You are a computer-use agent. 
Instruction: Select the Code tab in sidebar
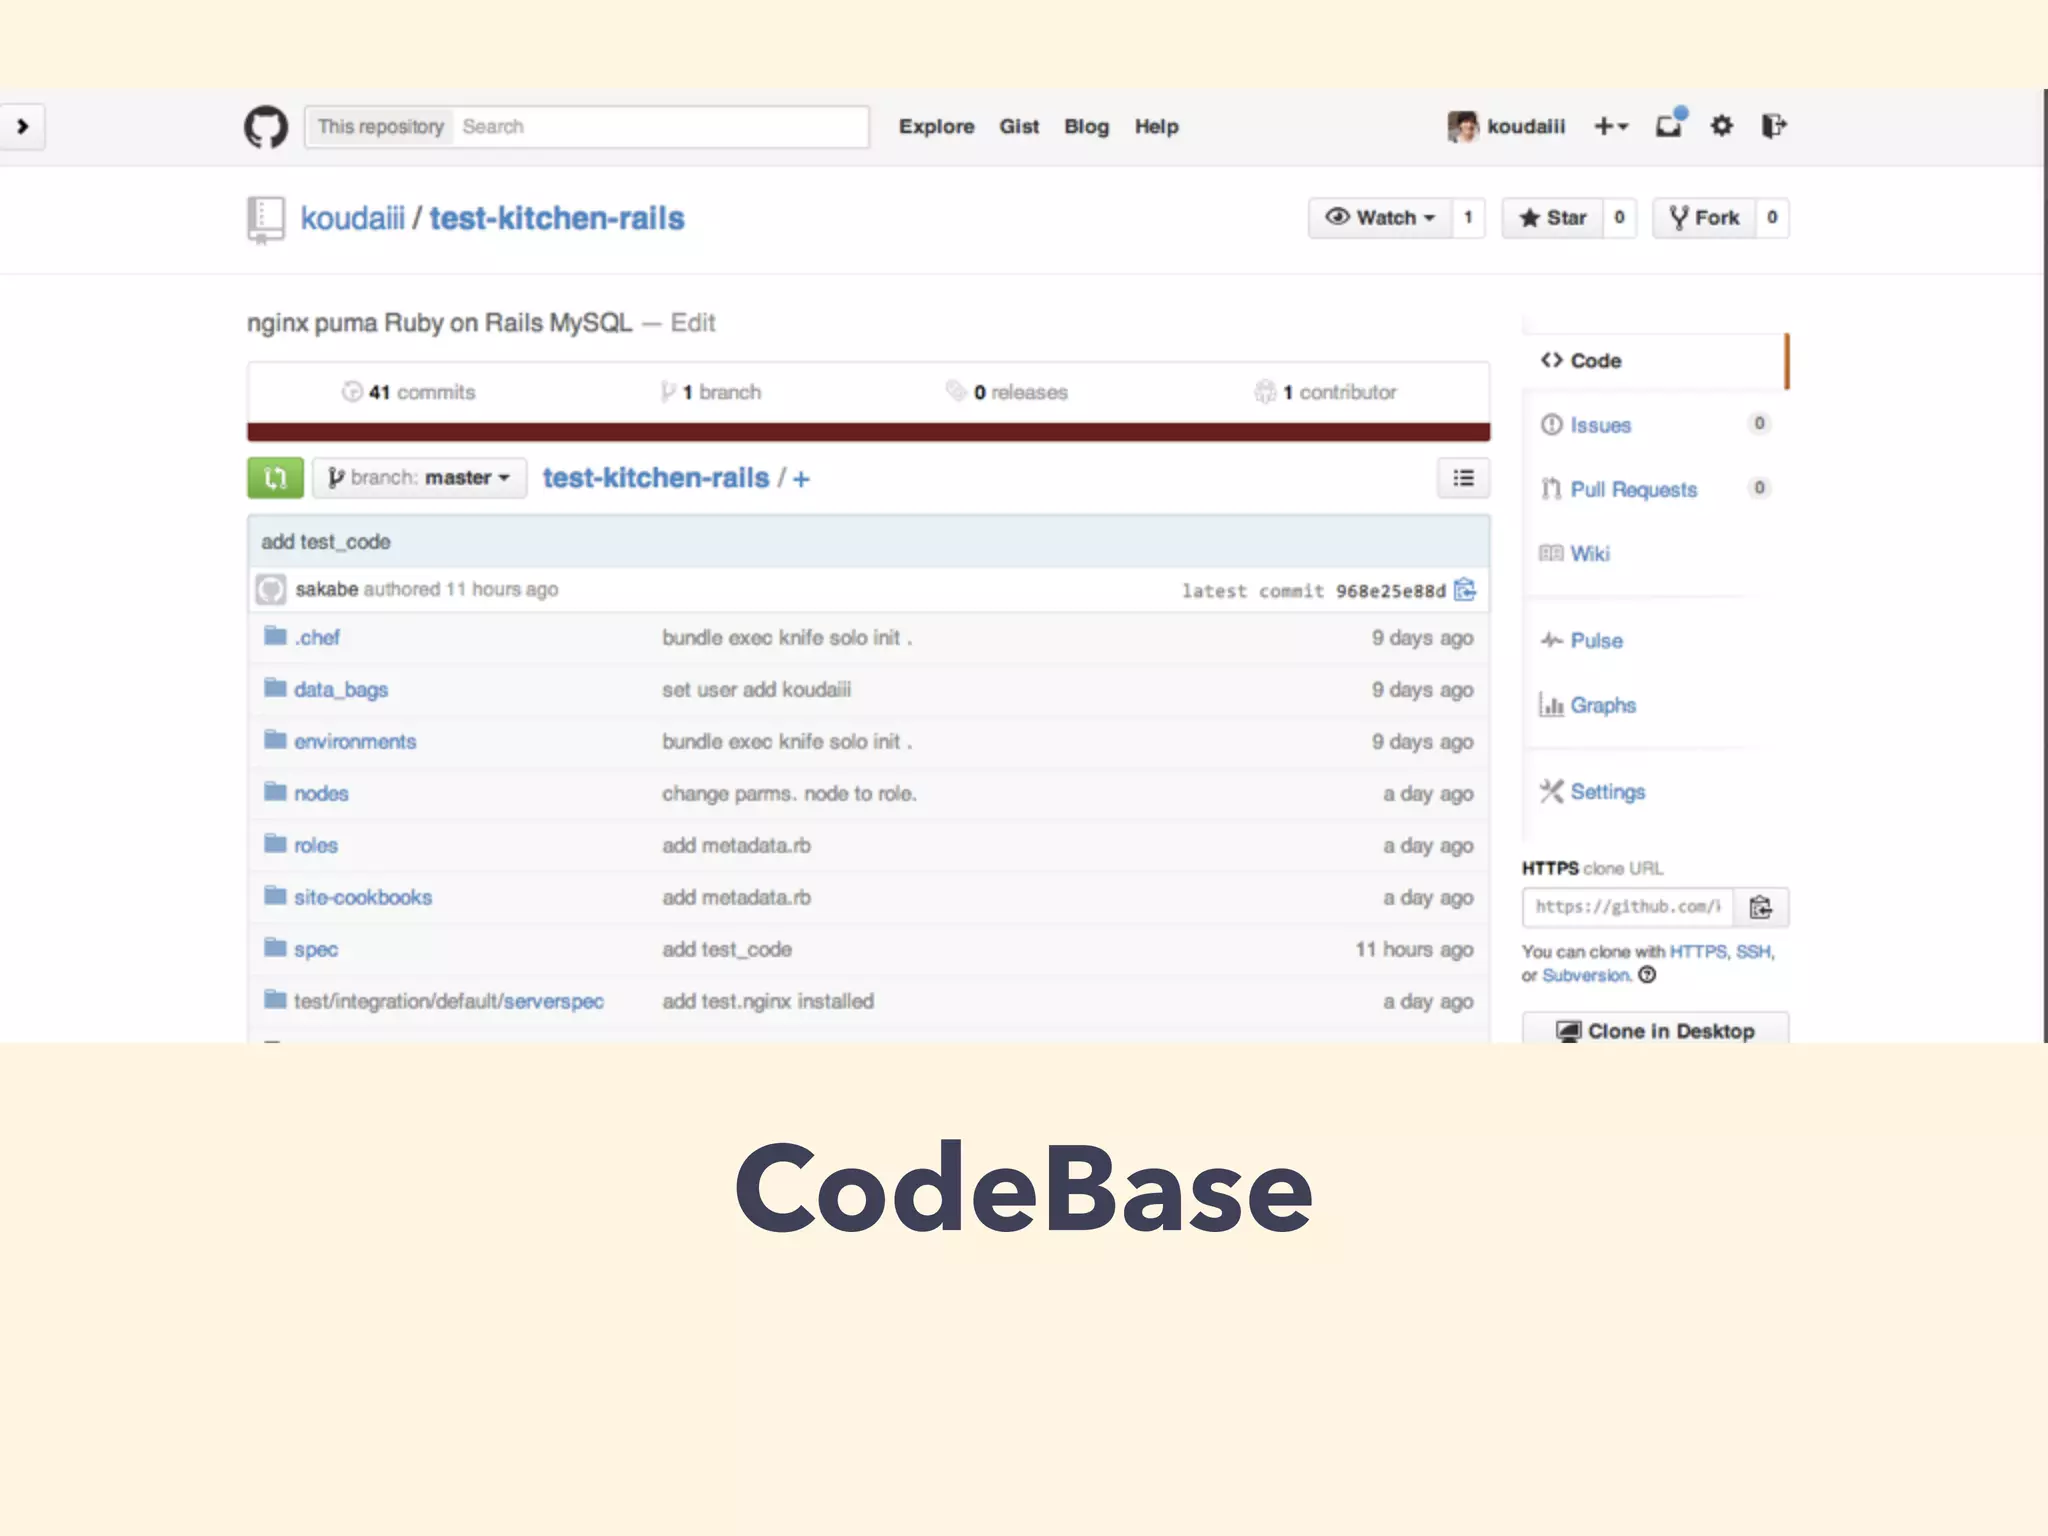1655,361
